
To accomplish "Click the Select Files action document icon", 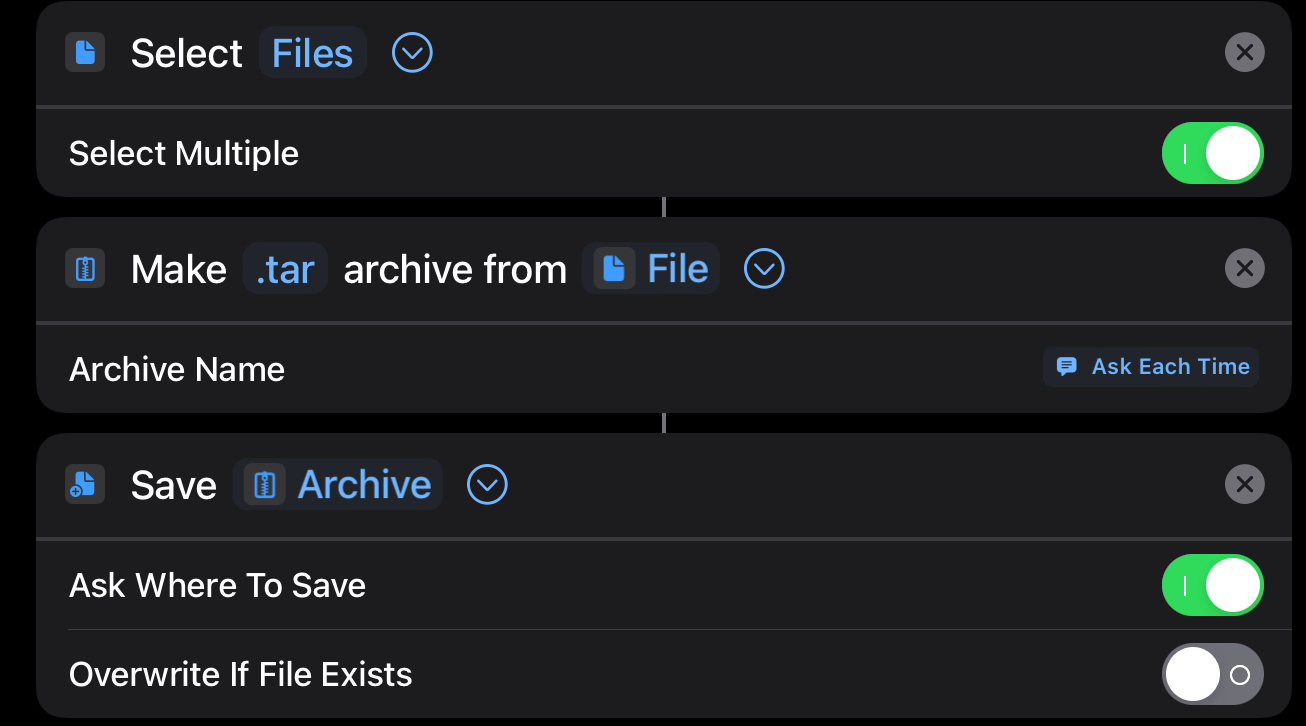I will click(x=85, y=53).
